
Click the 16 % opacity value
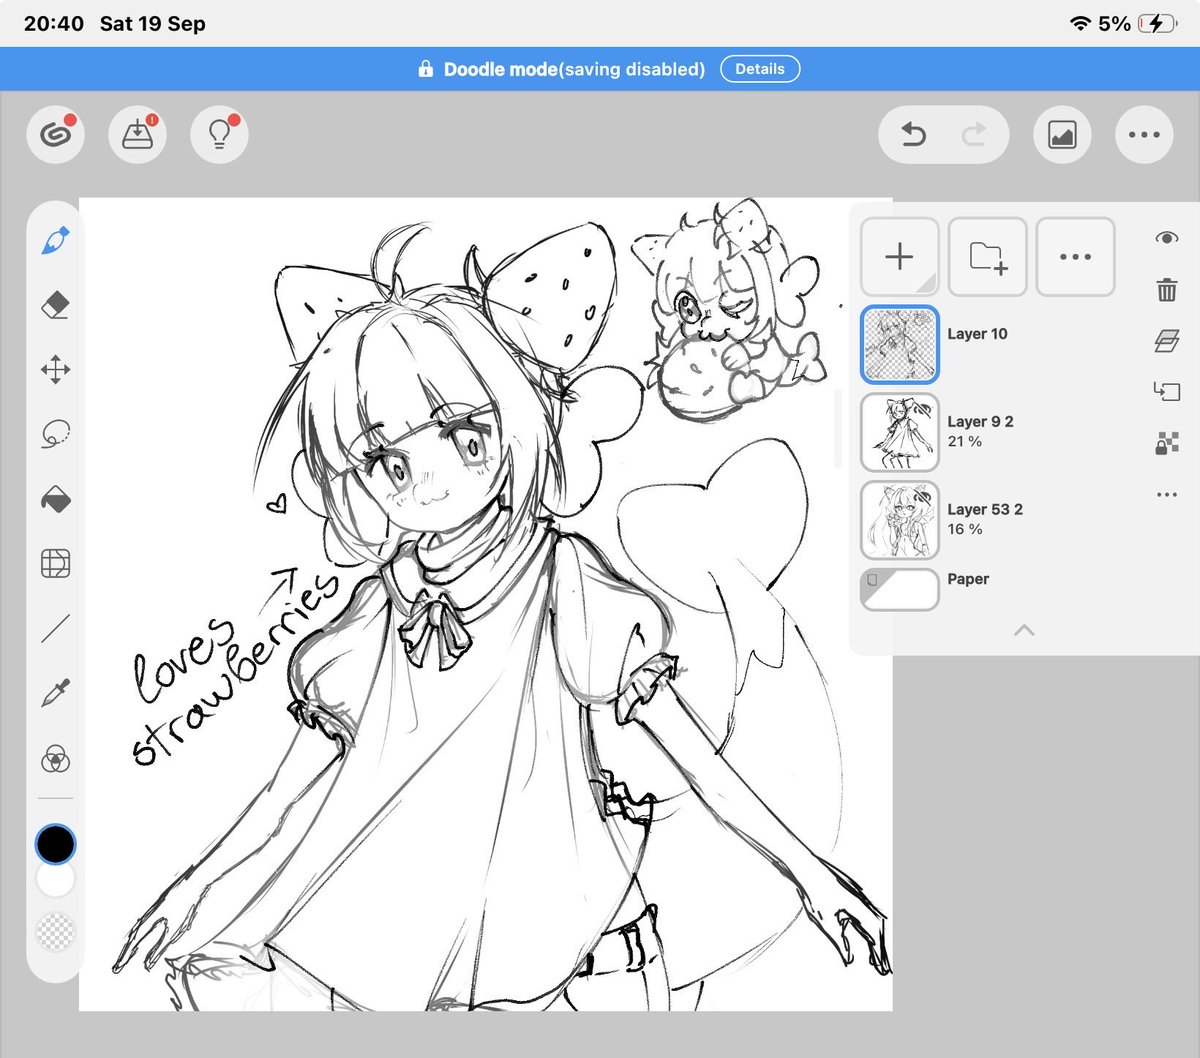964,529
